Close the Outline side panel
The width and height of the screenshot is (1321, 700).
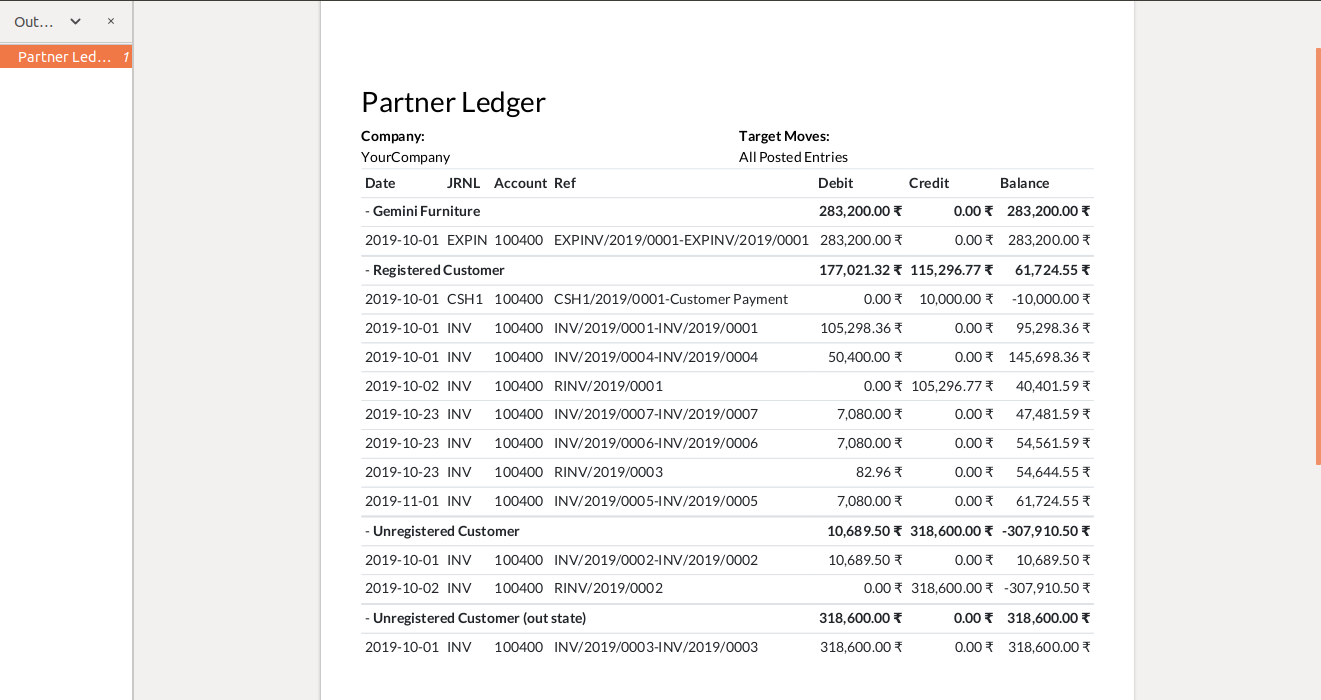point(111,21)
